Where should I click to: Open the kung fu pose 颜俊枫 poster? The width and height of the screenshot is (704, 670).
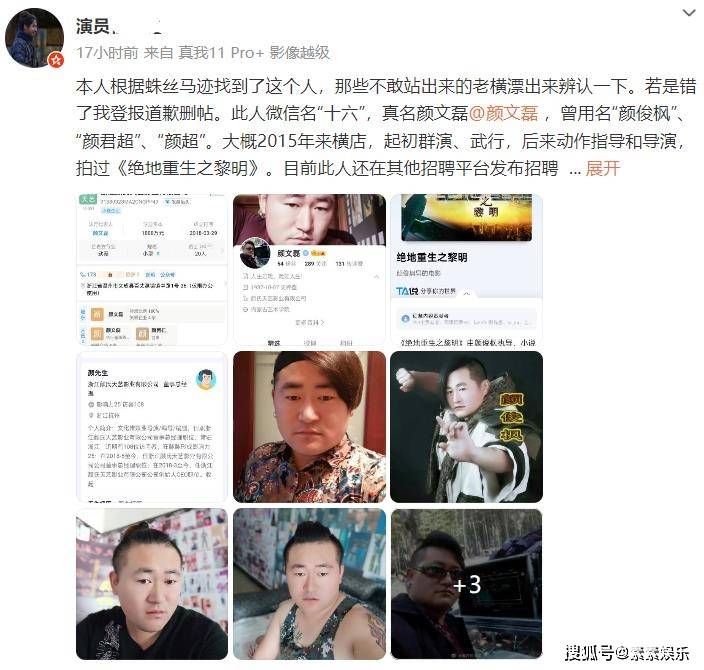pos(466,427)
